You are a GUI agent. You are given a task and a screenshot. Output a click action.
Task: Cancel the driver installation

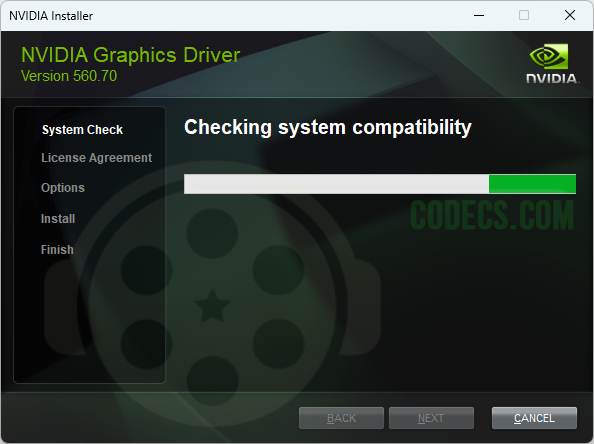(x=534, y=418)
